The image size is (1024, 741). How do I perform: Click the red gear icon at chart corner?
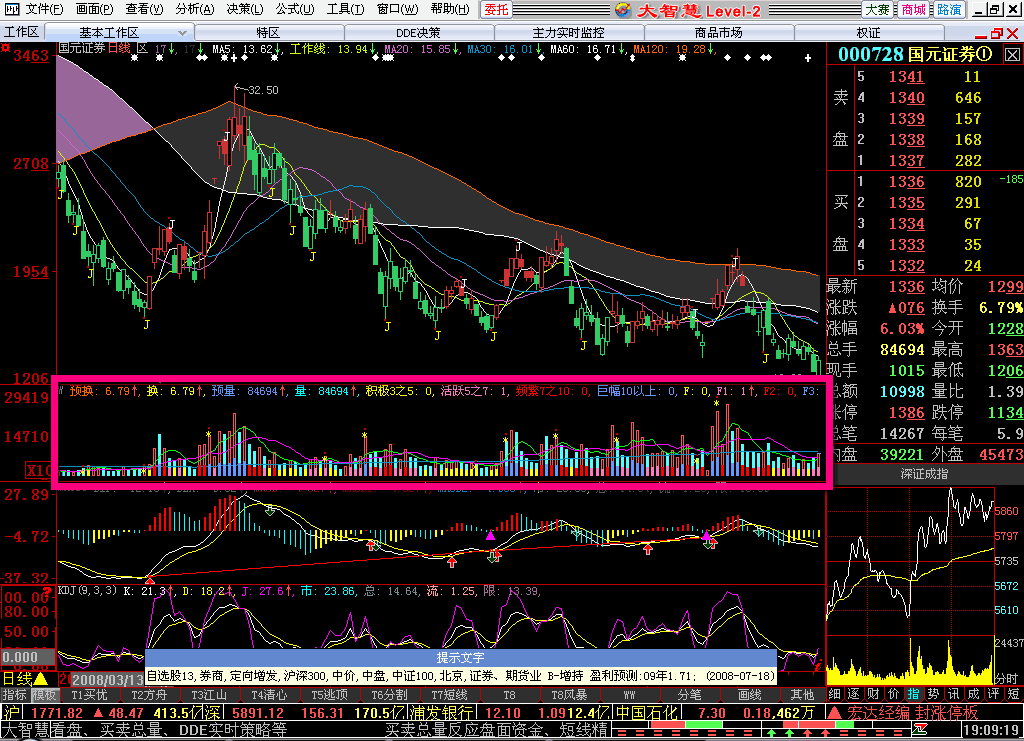tap(5, 48)
